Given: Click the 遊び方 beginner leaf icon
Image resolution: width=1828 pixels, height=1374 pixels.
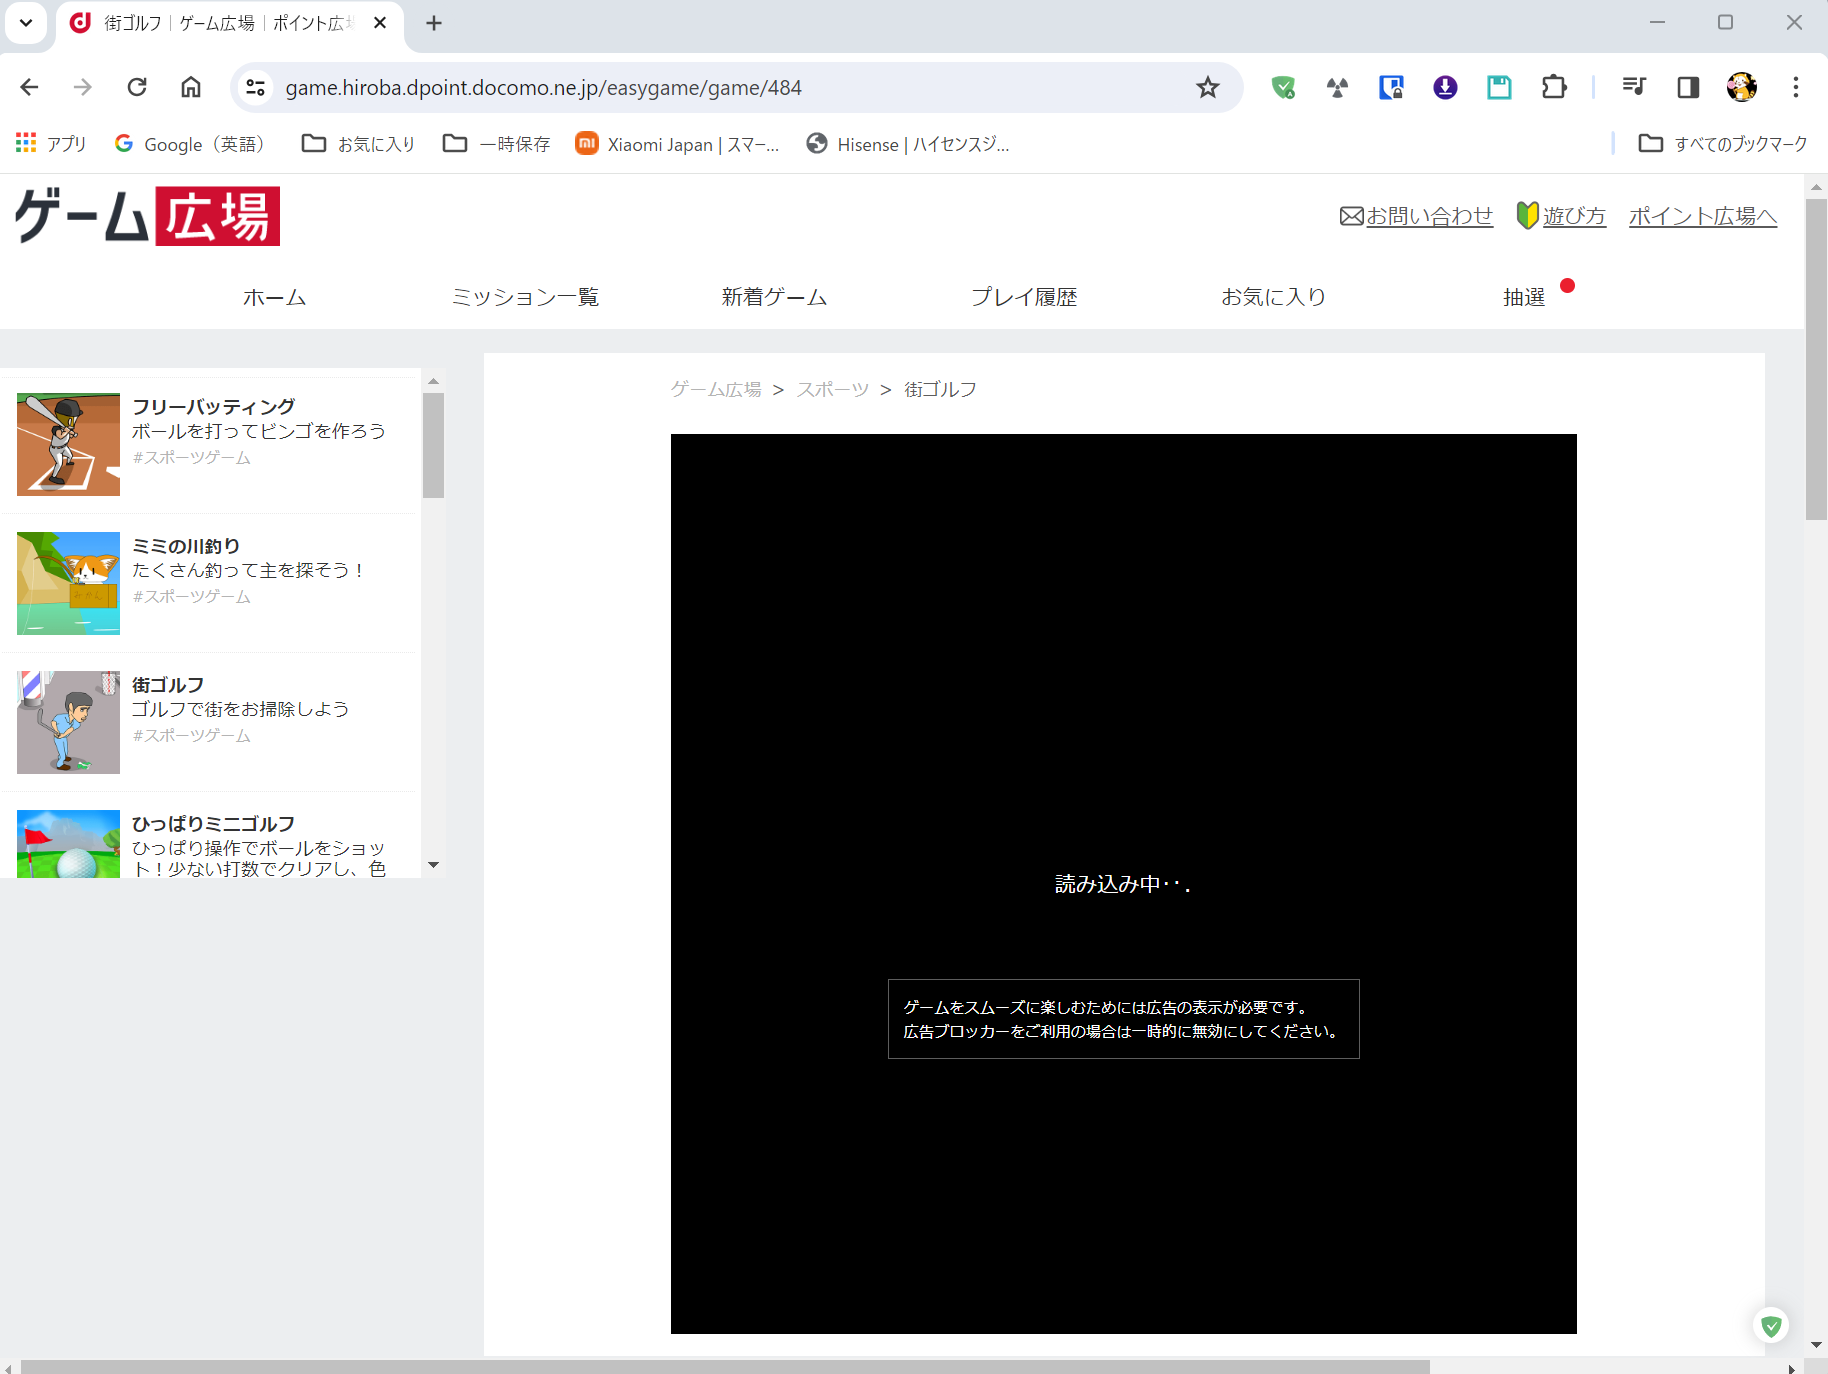Looking at the screenshot, I should click(1528, 215).
